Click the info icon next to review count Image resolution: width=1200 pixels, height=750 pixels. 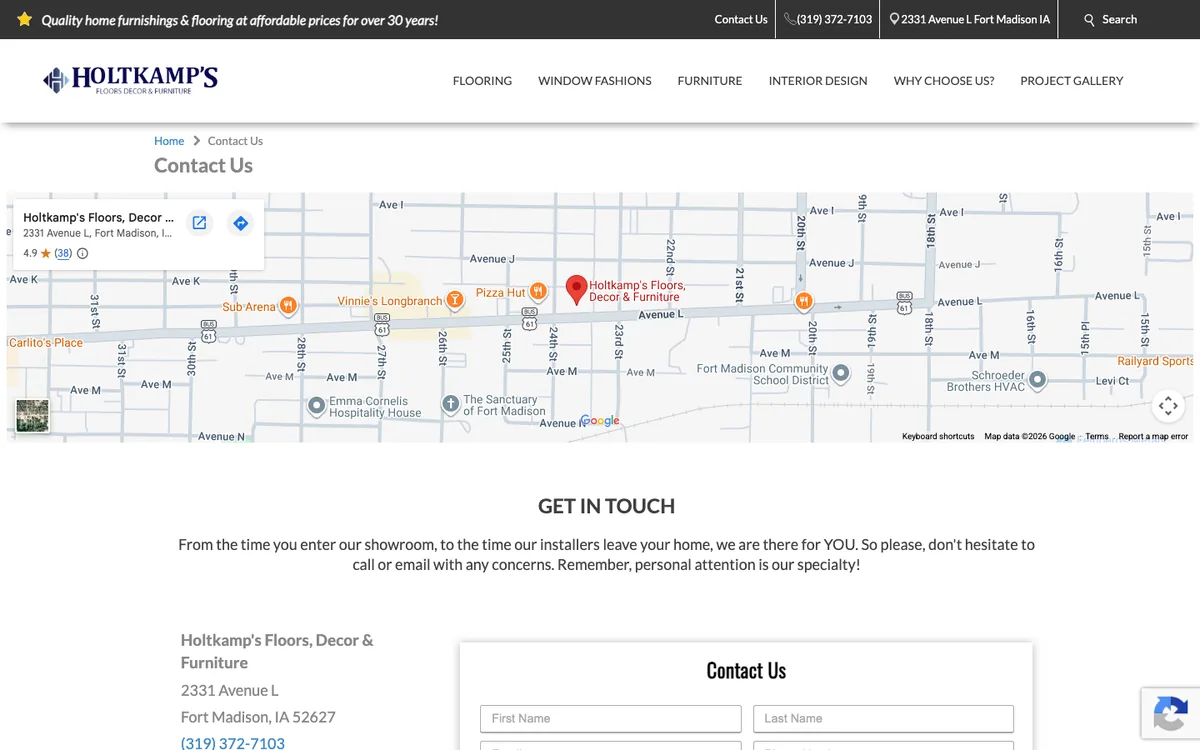click(x=83, y=253)
